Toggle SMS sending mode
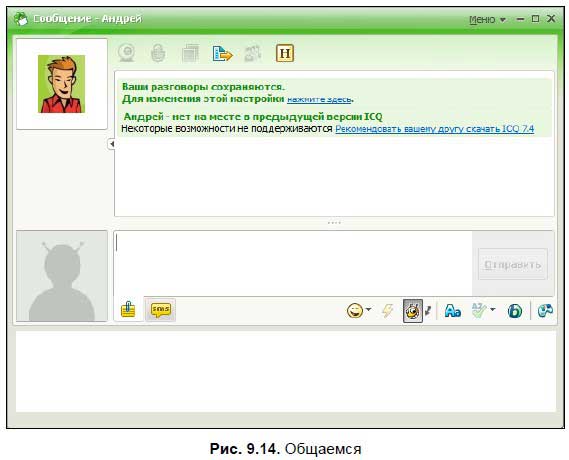 click(160, 309)
